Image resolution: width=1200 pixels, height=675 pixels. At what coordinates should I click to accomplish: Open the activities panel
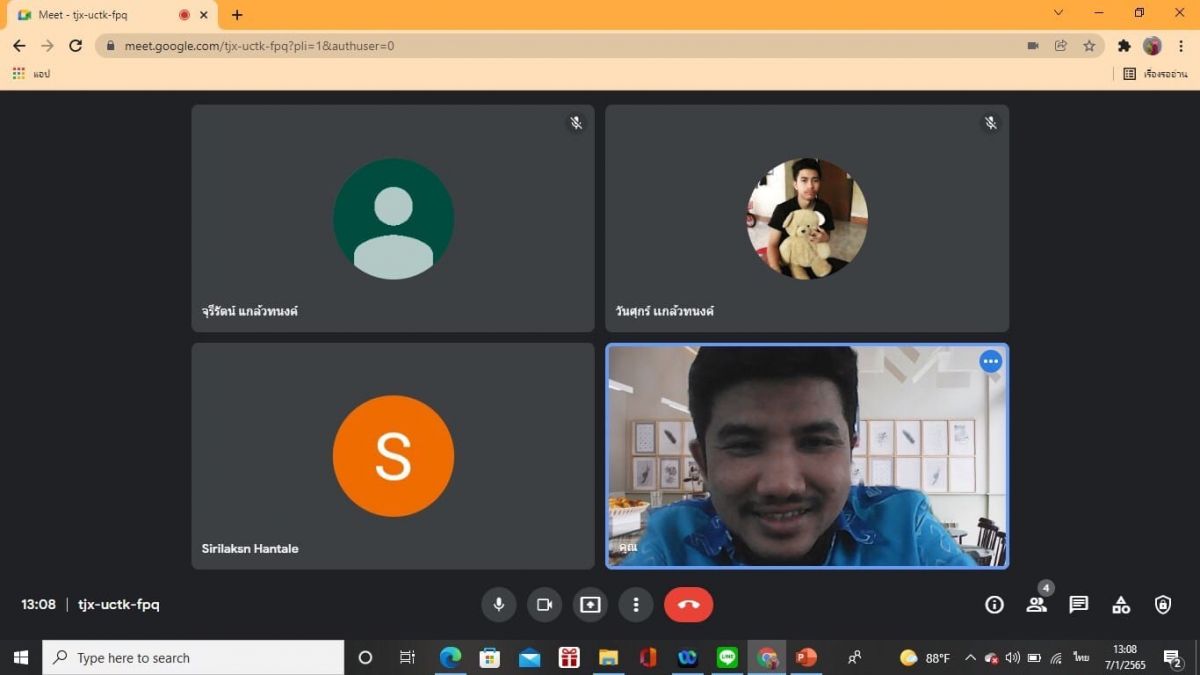point(1121,604)
